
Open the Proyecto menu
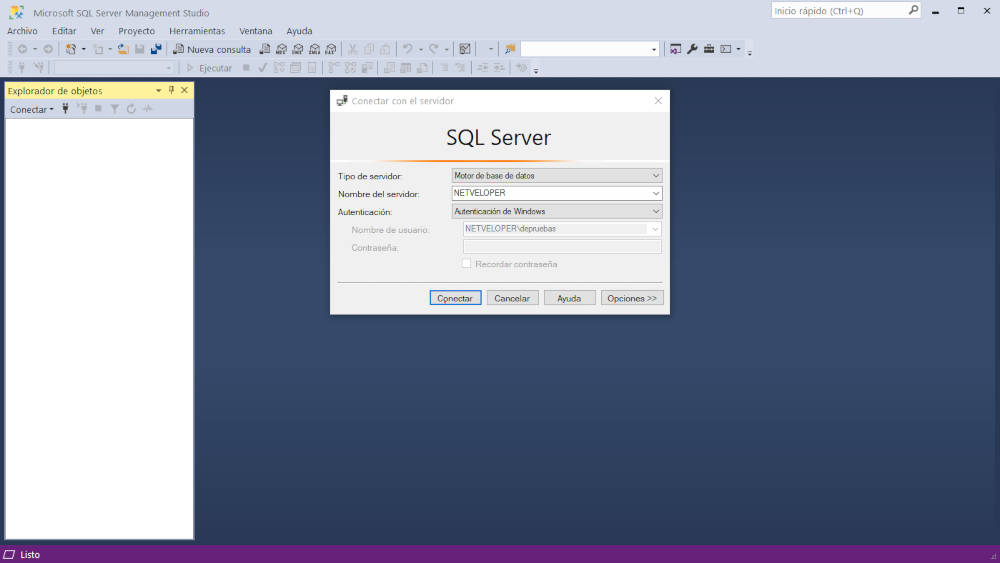click(136, 31)
